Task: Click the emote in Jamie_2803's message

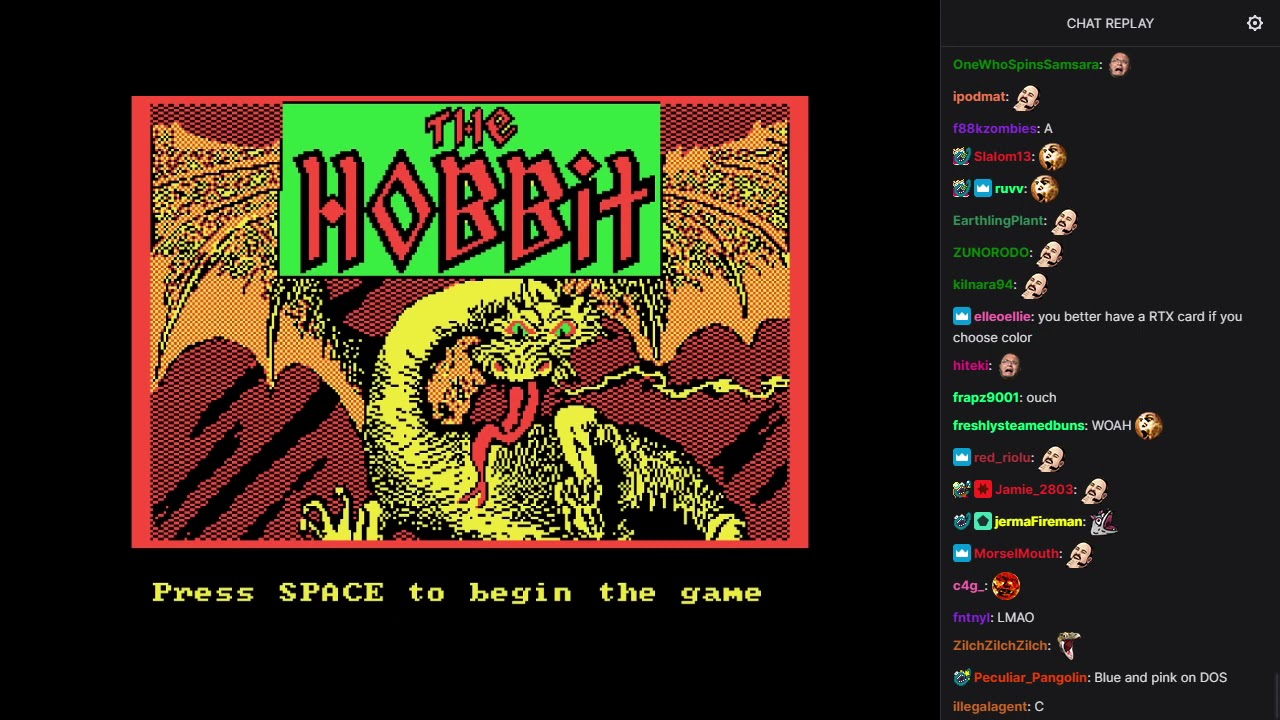Action: 1095,490
